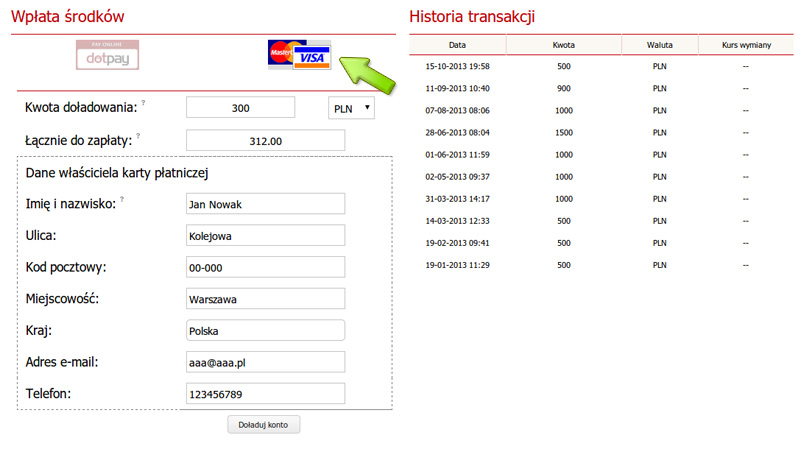800x449 pixels.
Task: Focus the Imię i nazwisko name field
Action: click(x=265, y=204)
